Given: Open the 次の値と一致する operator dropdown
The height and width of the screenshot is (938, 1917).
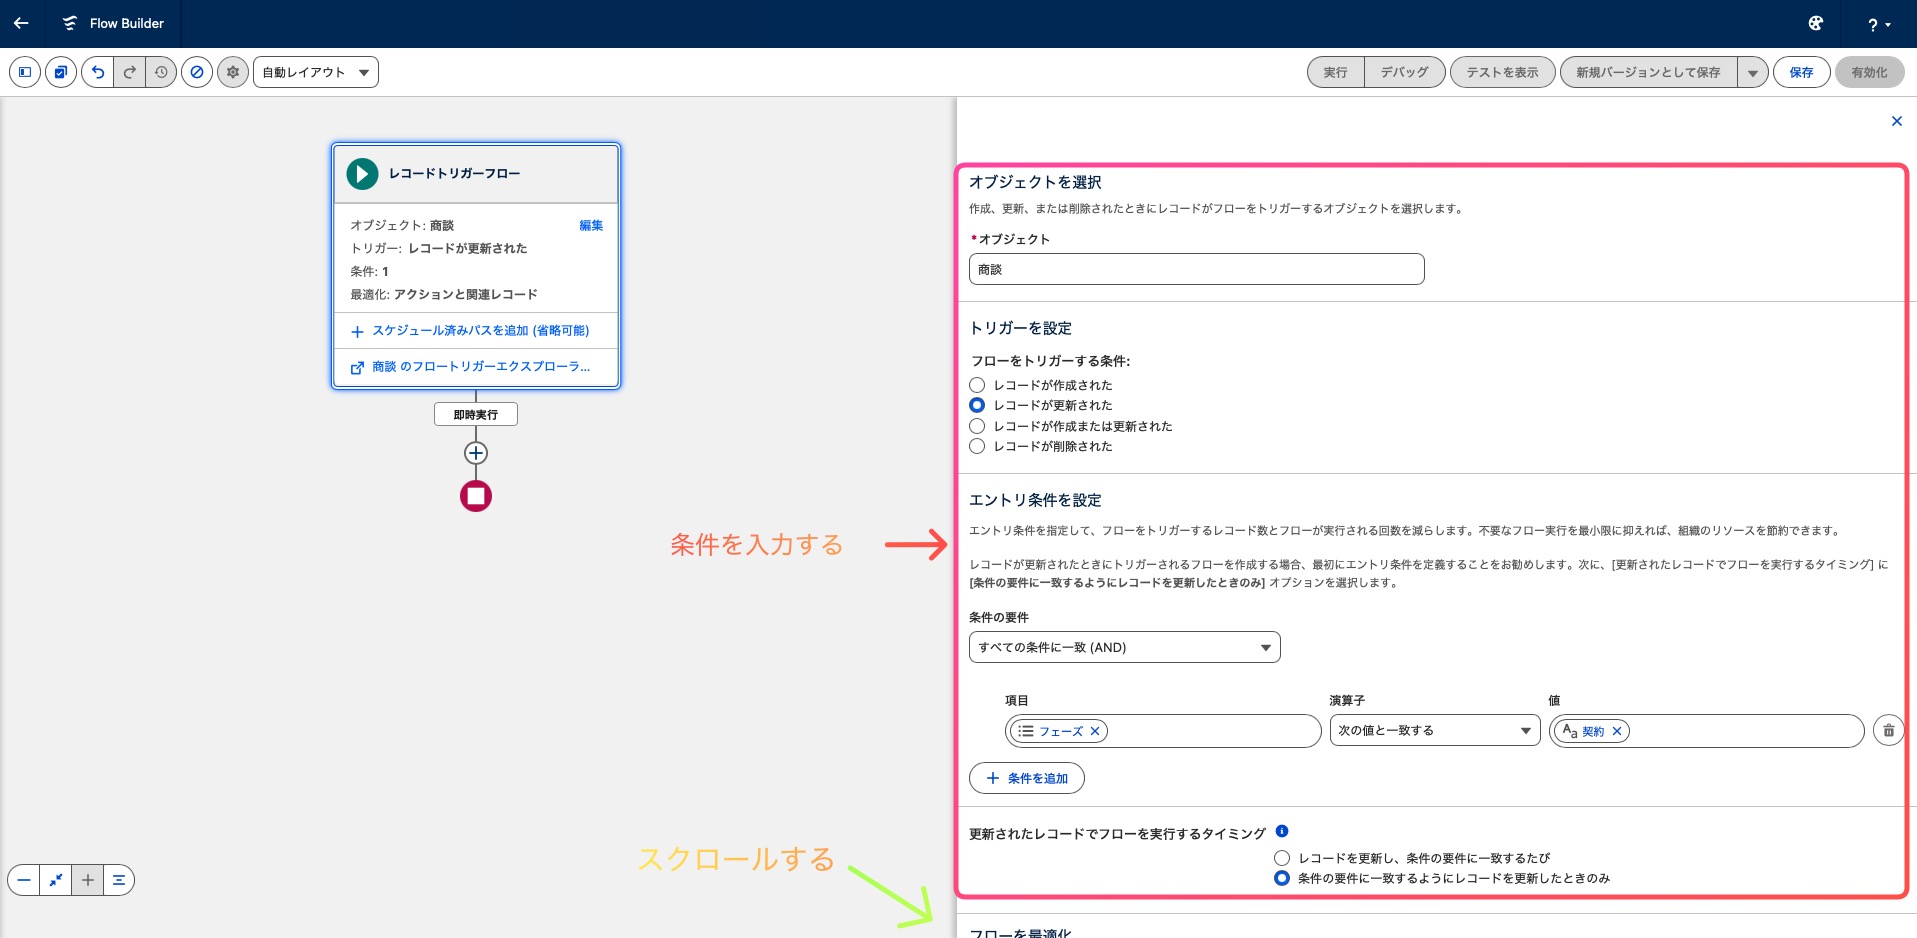Looking at the screenshot, I should 1435,731.
